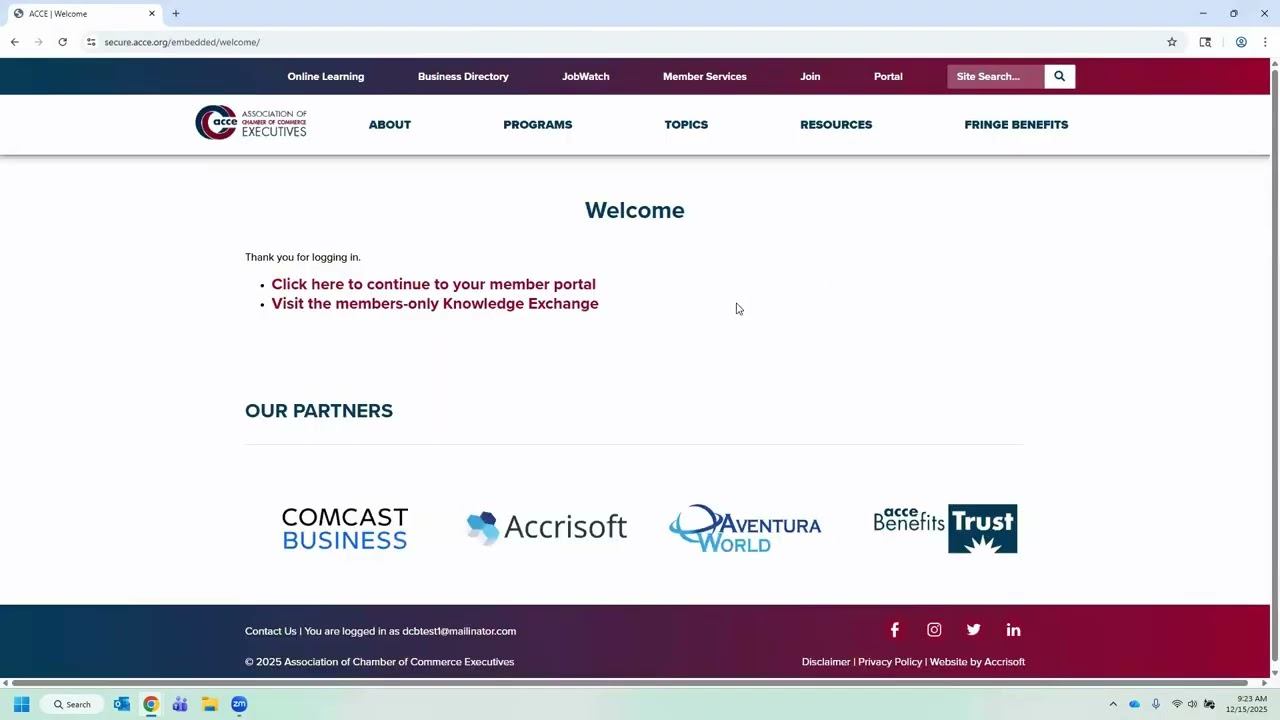Open the Aventura World partner logo
Screen dimensions: 1280x720
[745, 528]
